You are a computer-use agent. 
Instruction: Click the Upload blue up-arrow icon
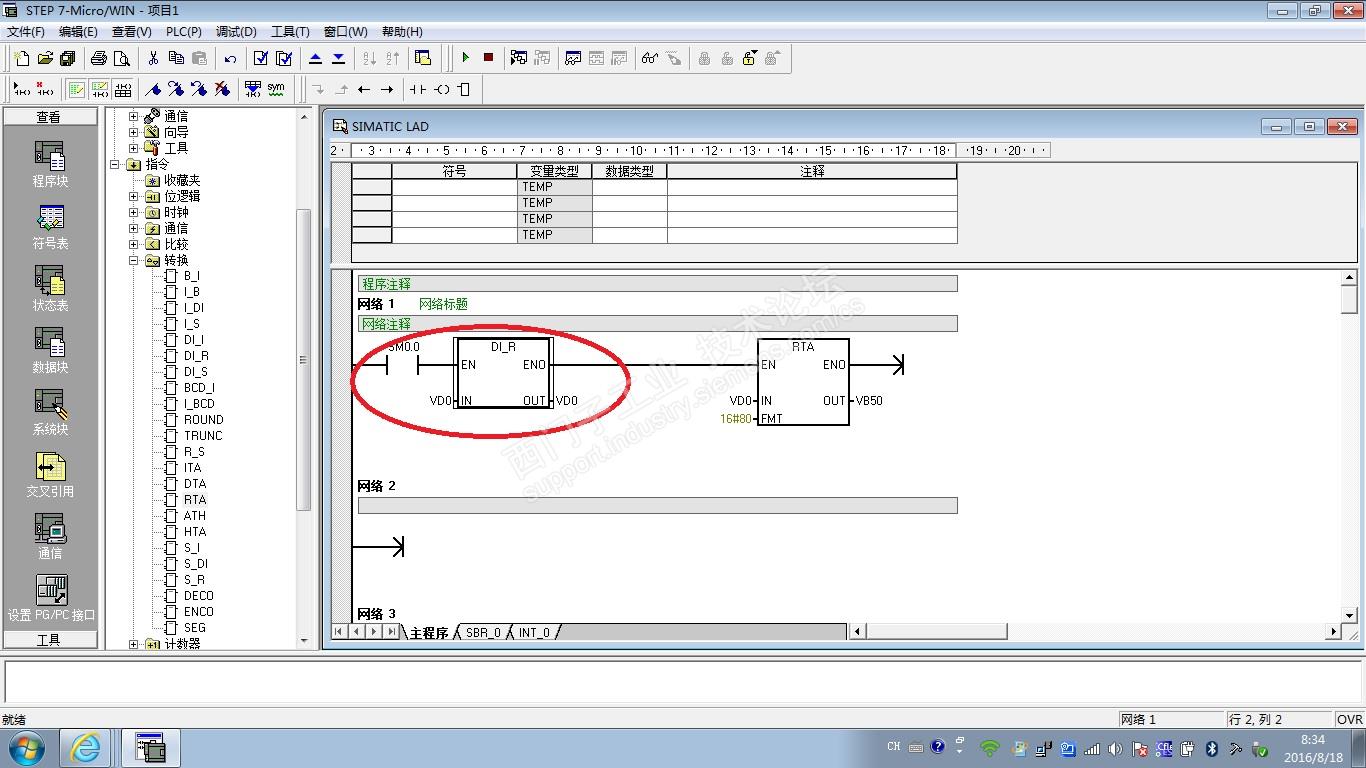315,58
